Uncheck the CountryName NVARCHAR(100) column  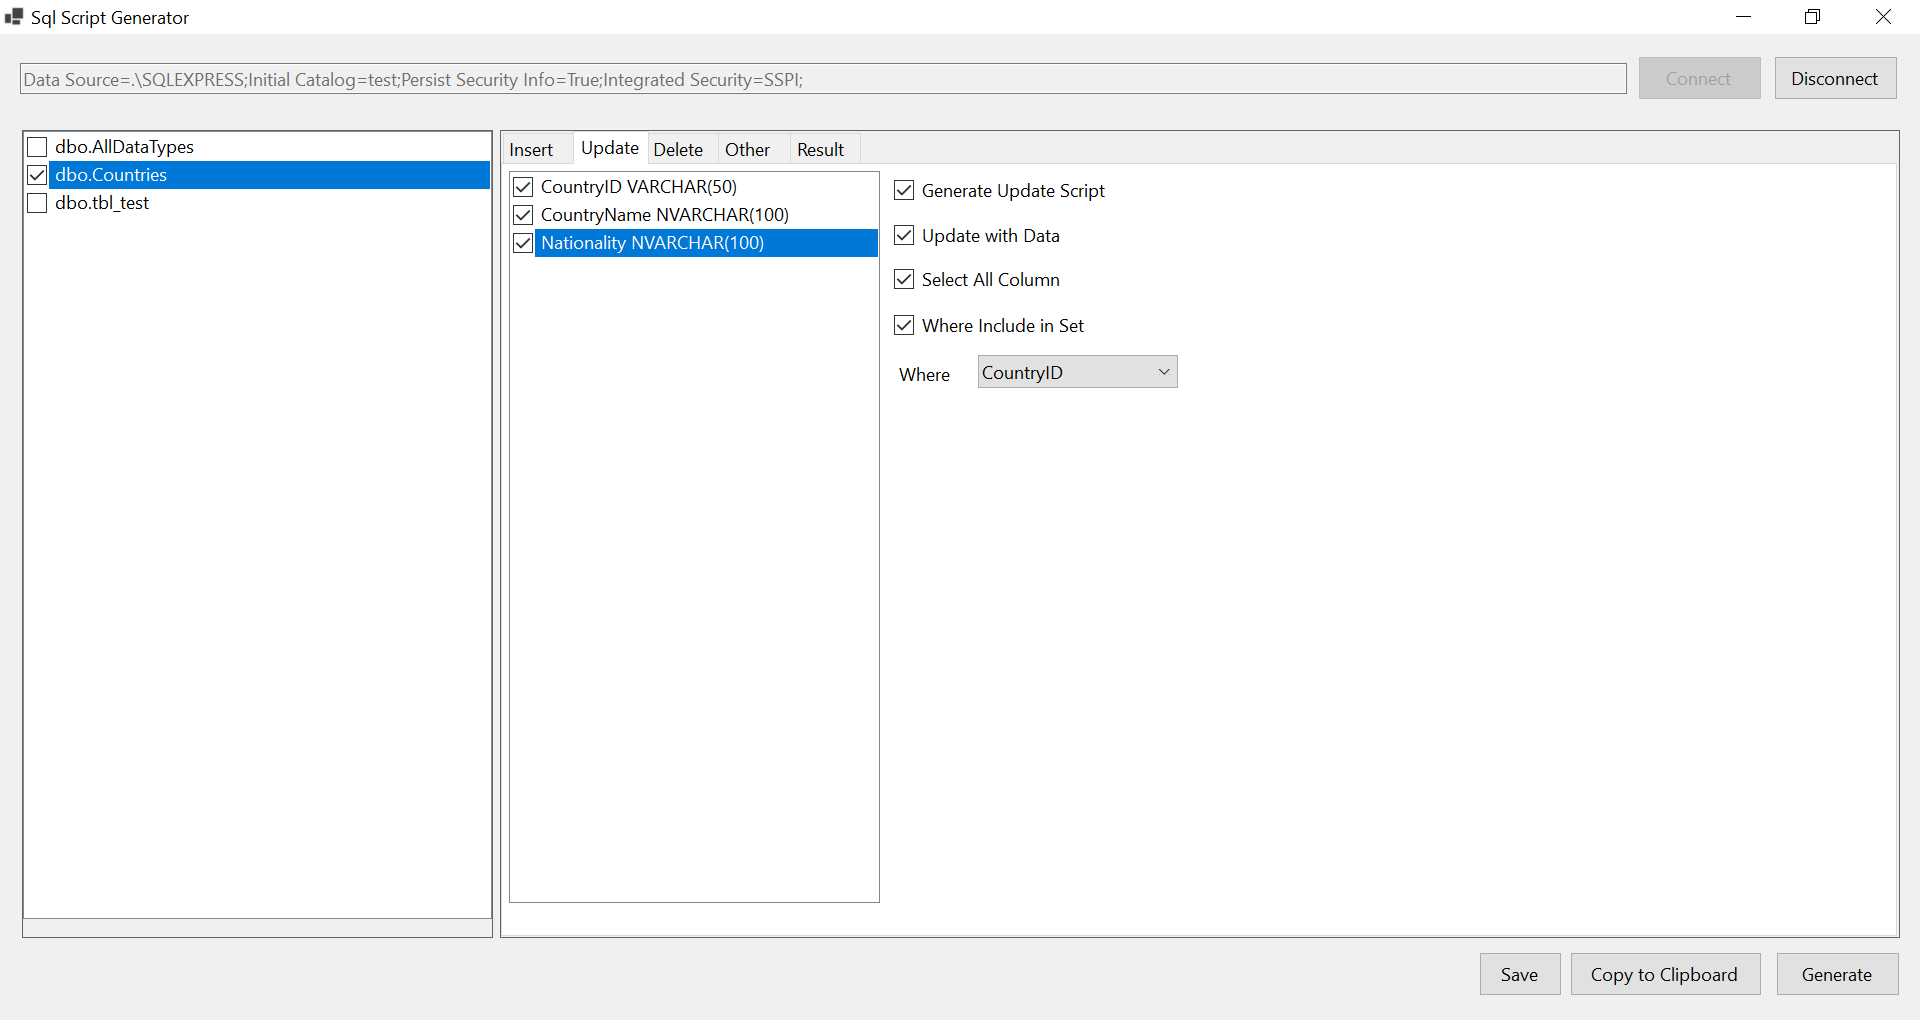click(x=523, y=214)
